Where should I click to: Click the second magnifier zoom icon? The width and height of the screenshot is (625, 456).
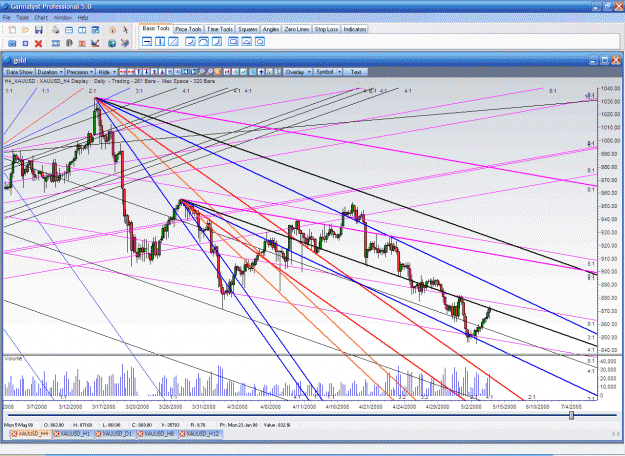tap(210, 72)
